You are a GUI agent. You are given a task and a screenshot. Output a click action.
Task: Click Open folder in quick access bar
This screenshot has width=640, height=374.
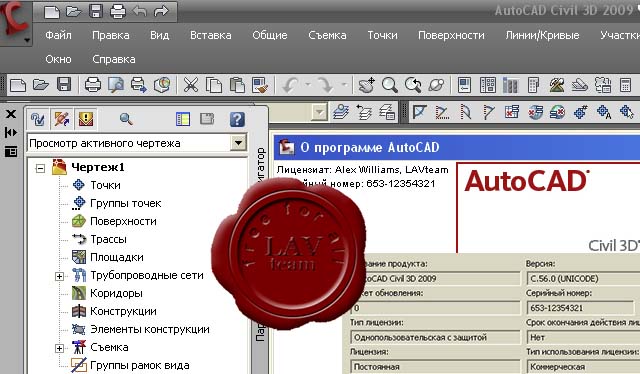[x=74, y=11]
